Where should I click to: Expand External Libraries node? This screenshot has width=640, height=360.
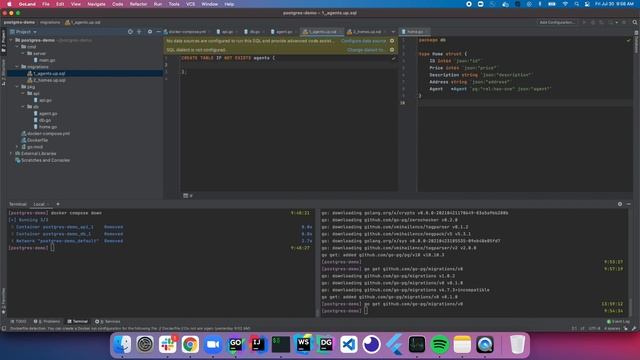11,153
